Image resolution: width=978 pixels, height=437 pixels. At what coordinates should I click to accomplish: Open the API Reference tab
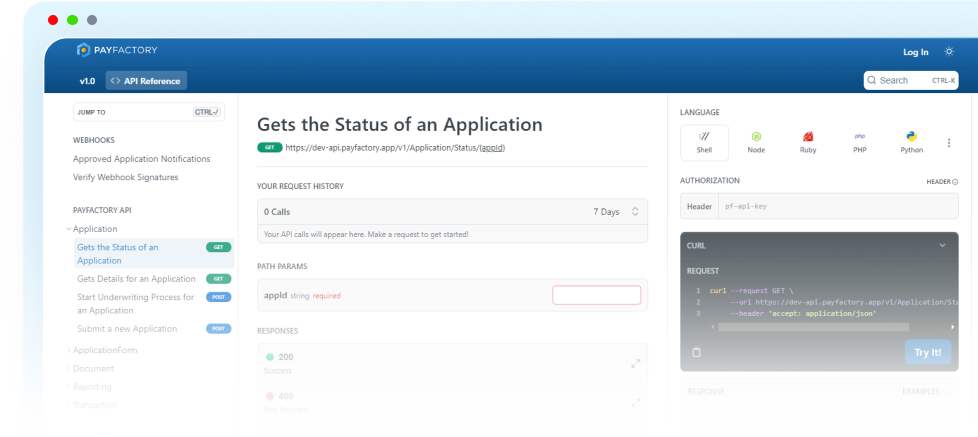coord(147,81)
